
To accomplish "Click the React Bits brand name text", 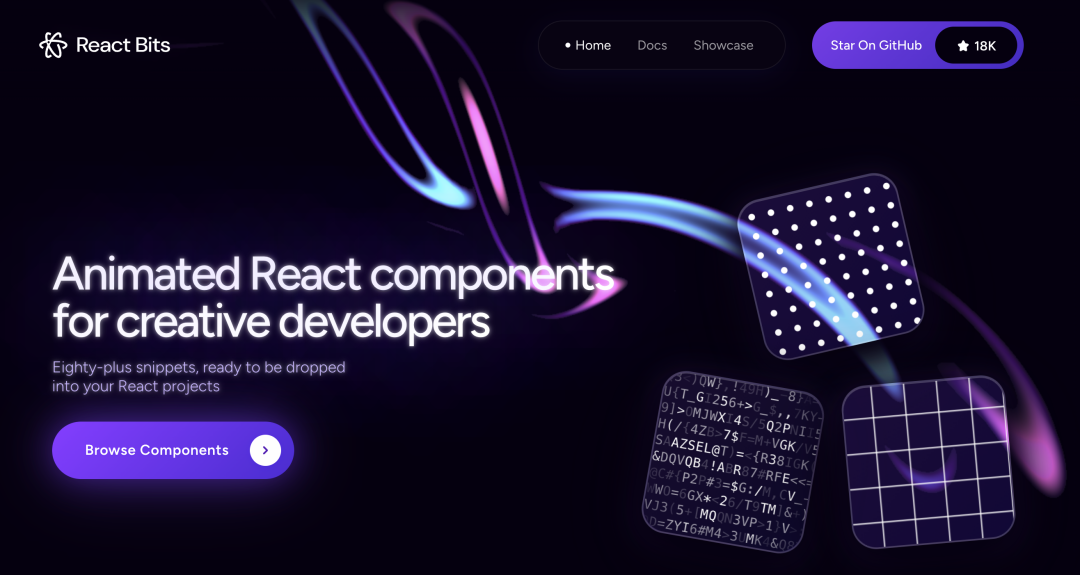I will point(123,45).
